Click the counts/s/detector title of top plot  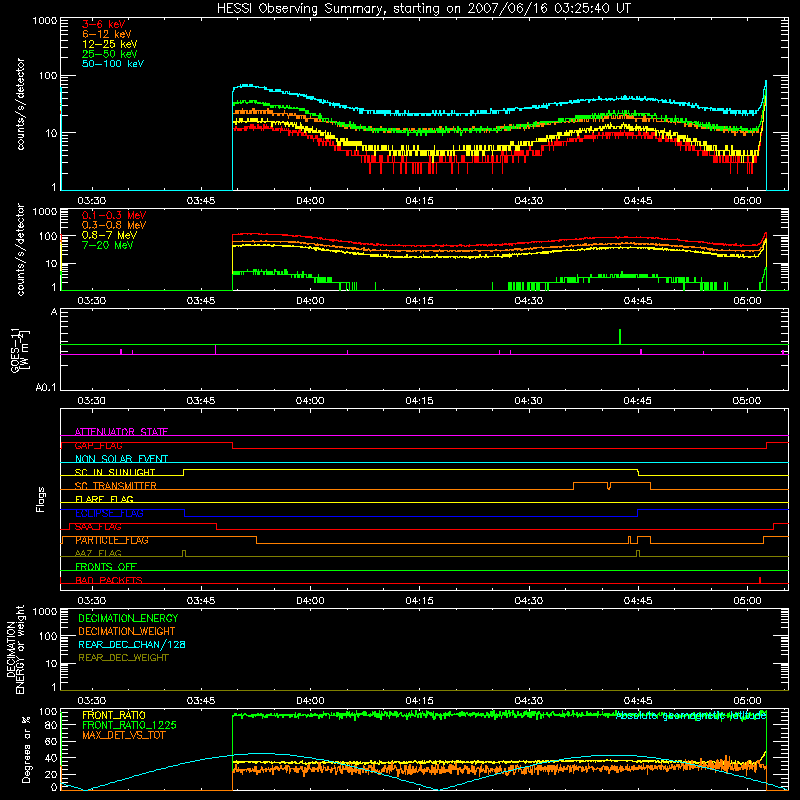[x=20, y=104]
